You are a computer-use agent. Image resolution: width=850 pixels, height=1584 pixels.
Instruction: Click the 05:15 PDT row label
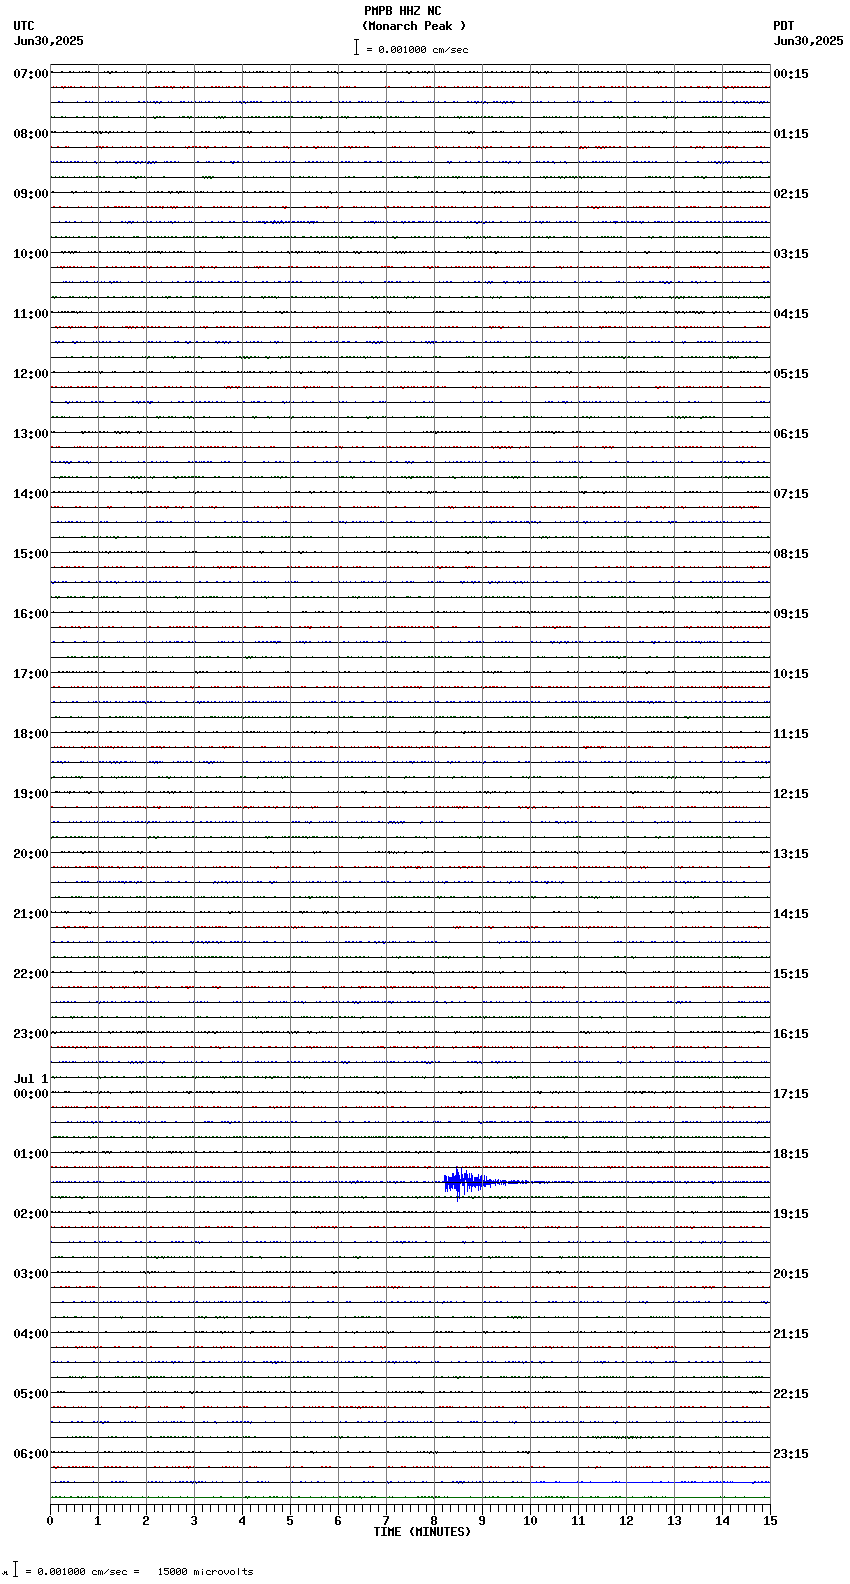click(791, 374)
